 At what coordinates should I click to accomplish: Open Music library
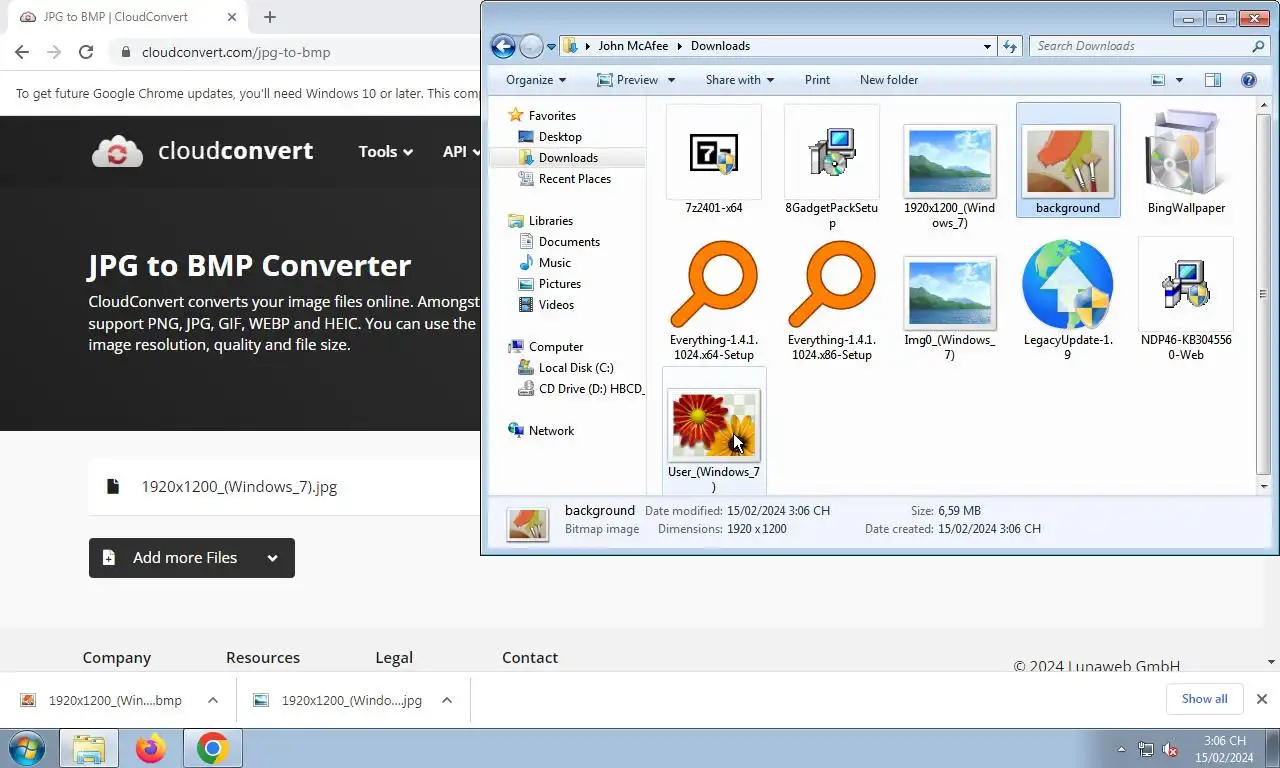coord(555,263)
